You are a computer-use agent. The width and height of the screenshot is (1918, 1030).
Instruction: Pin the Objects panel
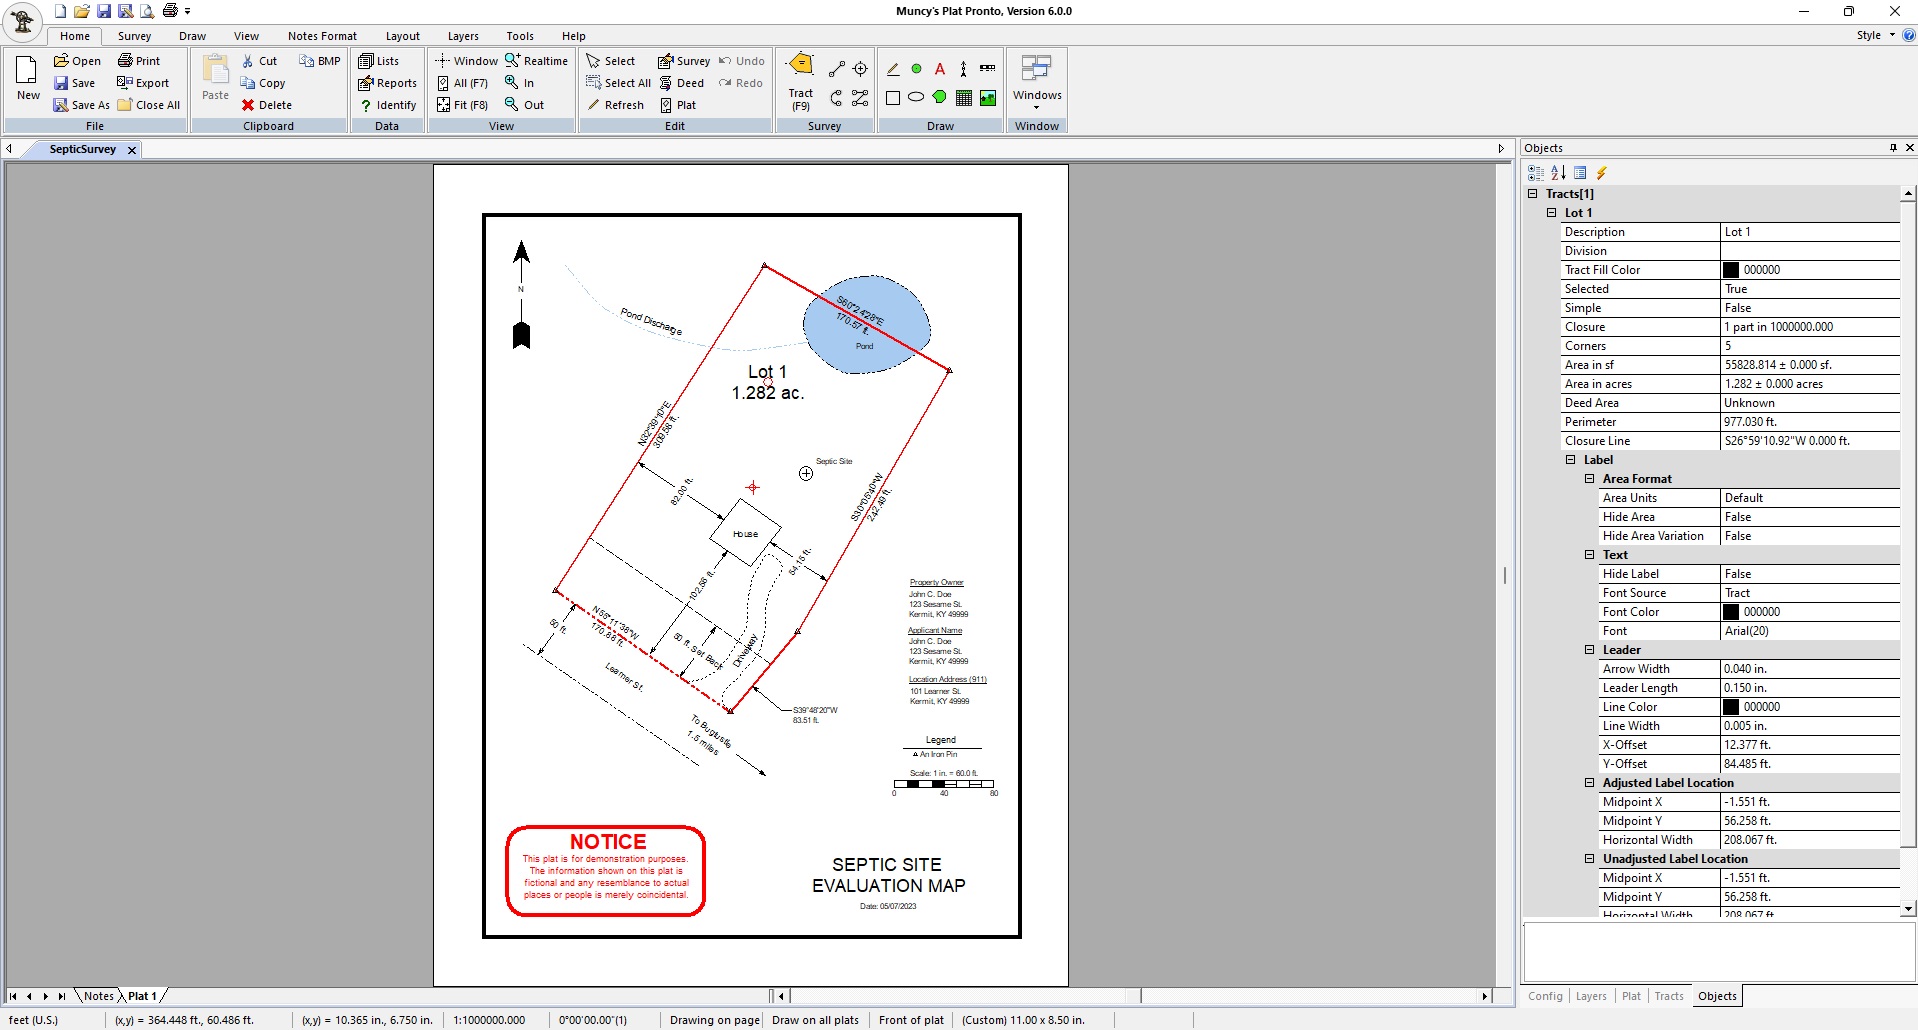(1893, 148)
